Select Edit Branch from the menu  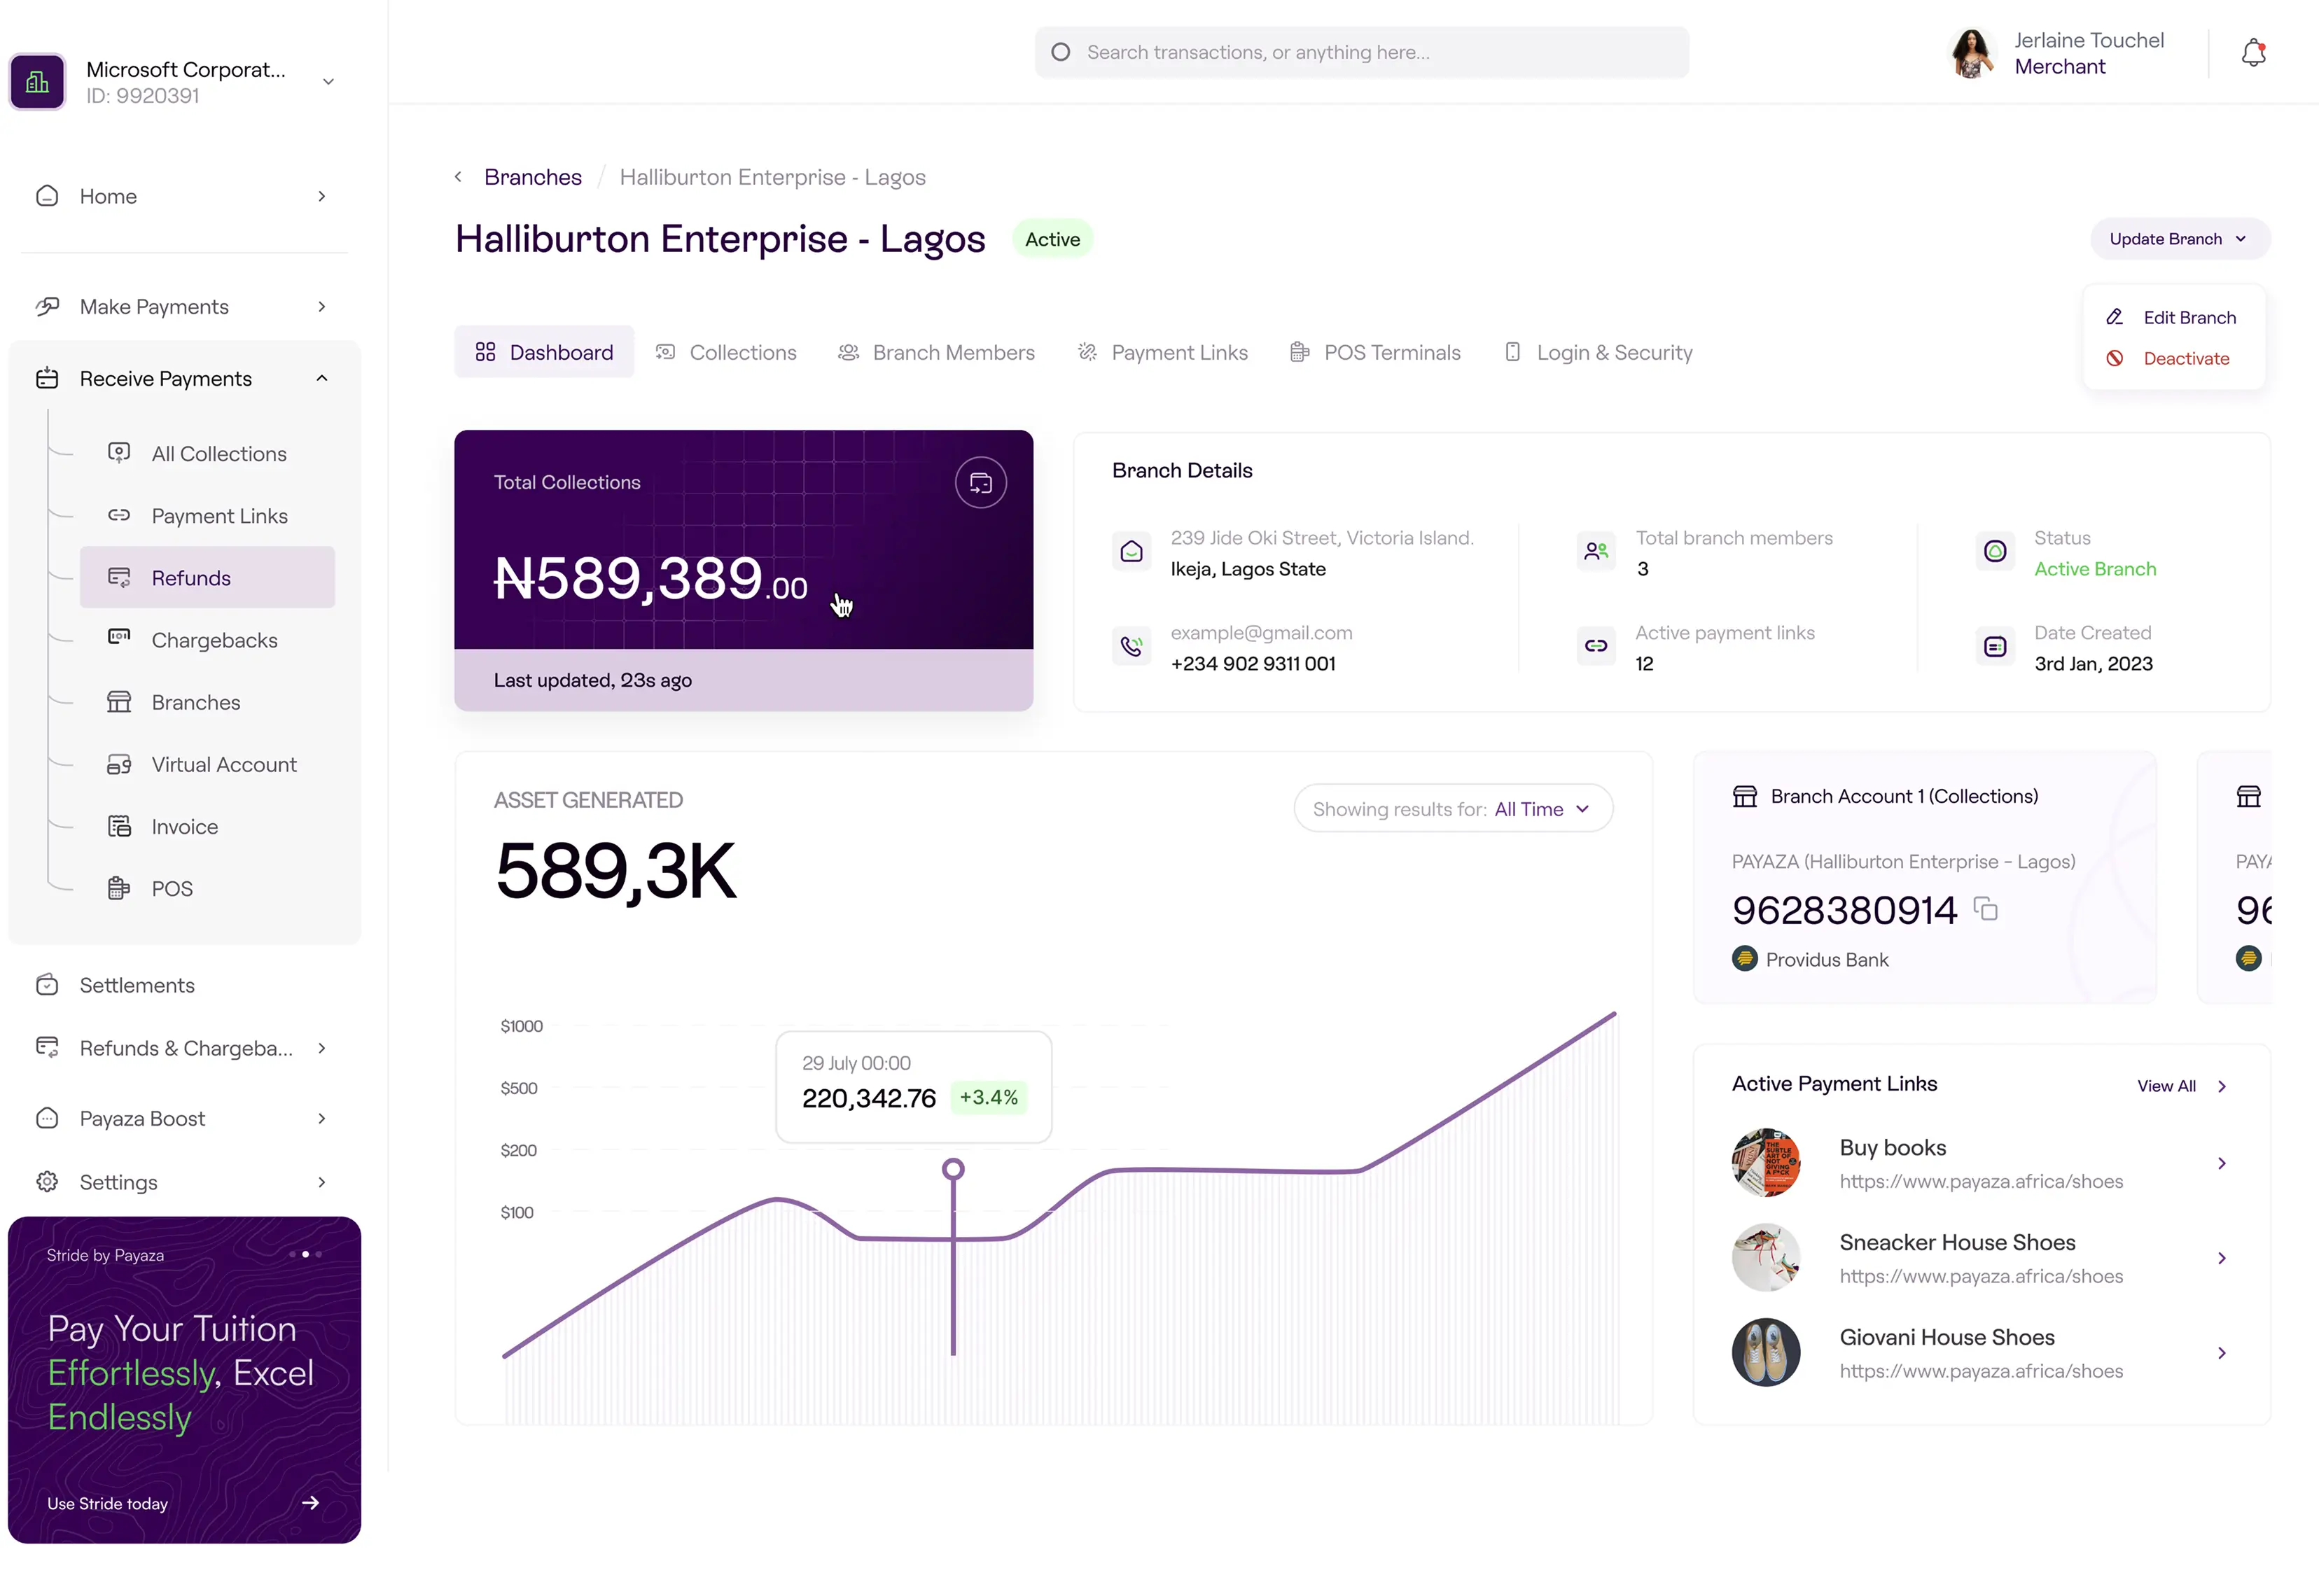(x=2173, y=317)
